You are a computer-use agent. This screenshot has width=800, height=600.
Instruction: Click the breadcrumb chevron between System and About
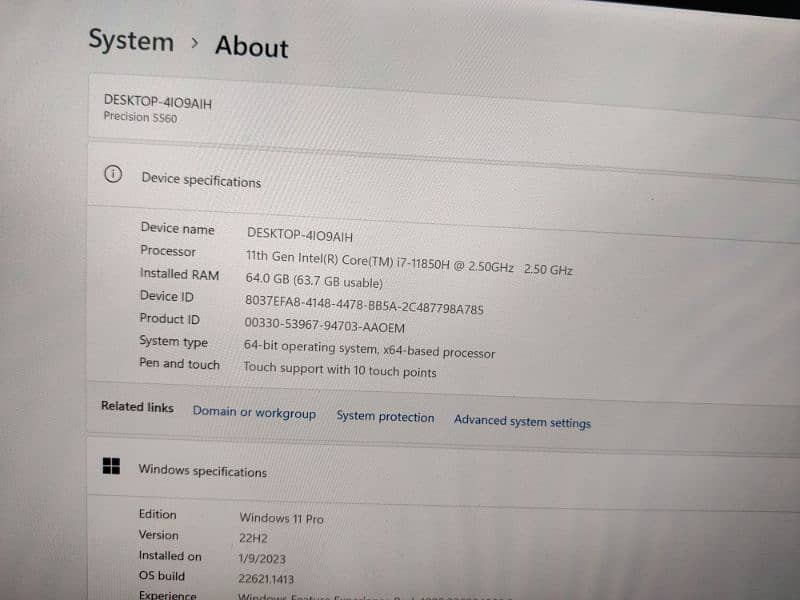194,44
